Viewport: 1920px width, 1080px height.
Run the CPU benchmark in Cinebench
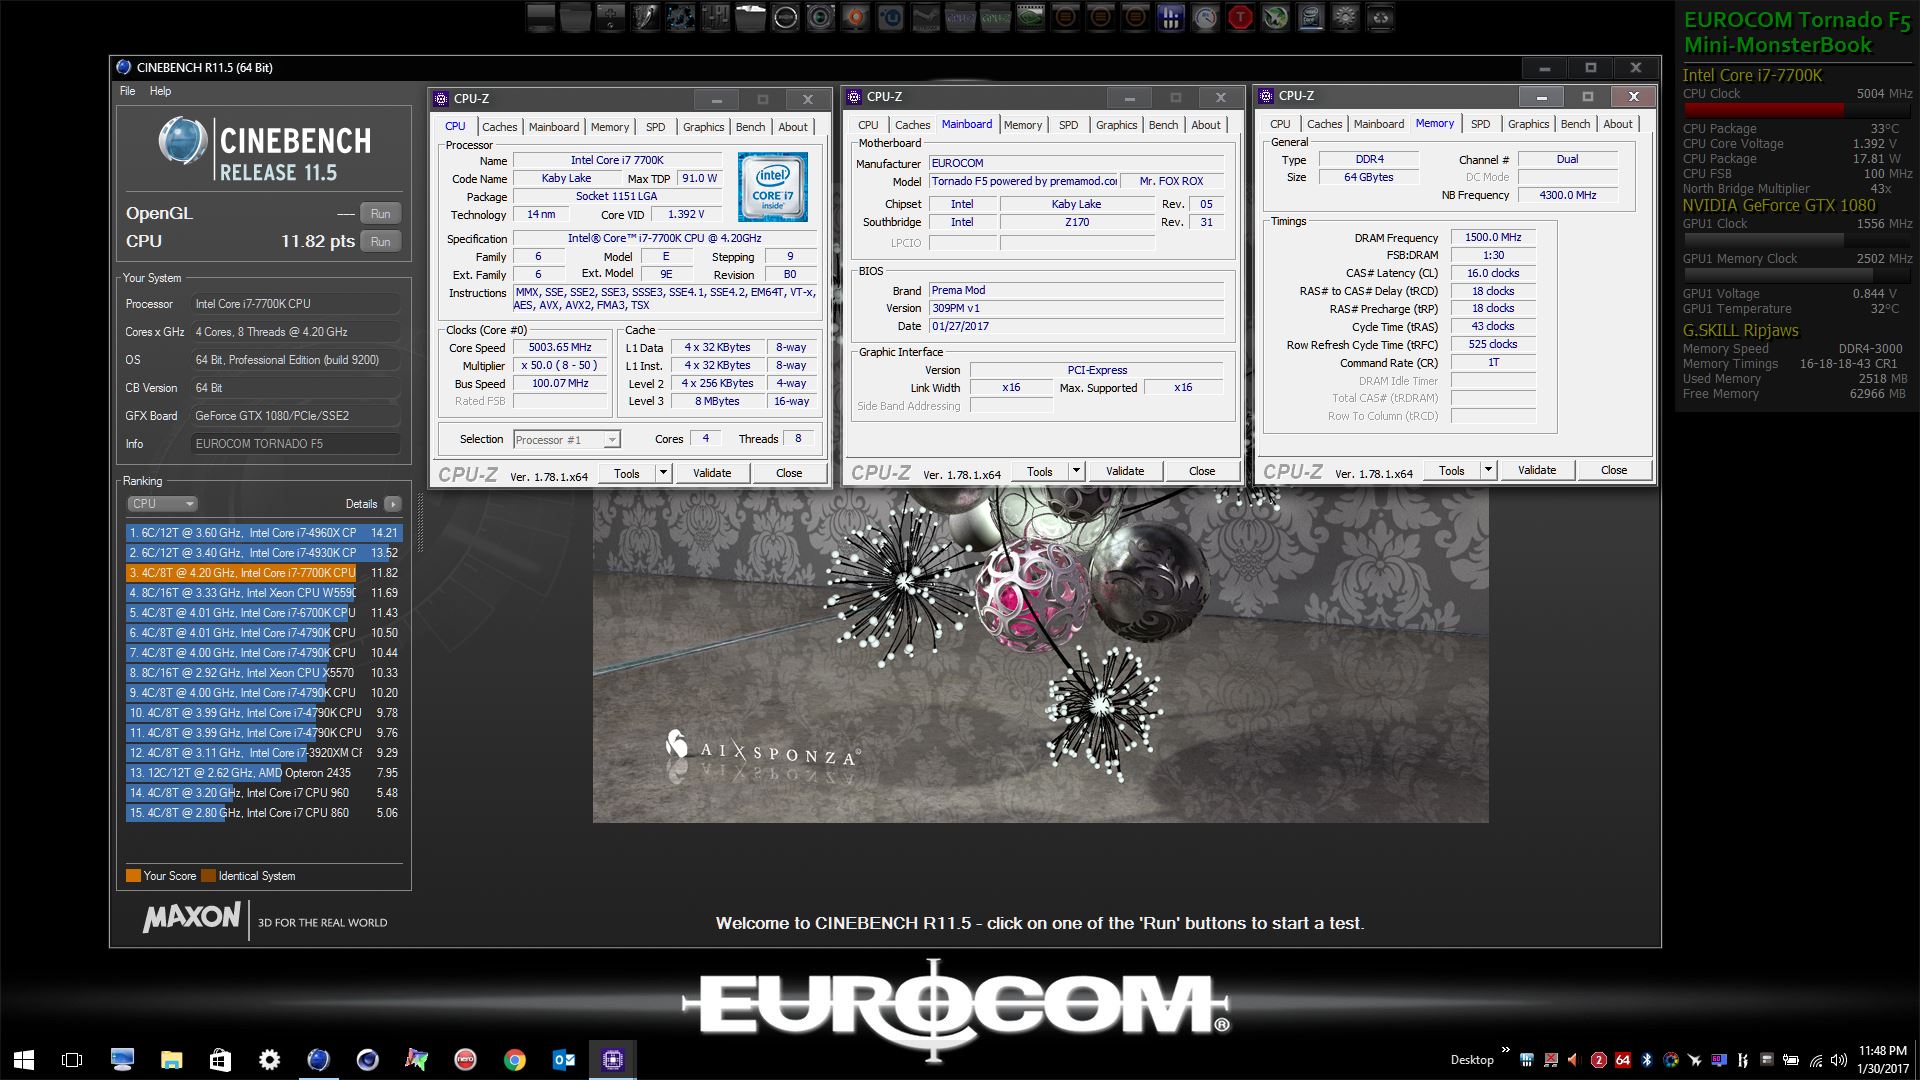[x=380, y=242]
